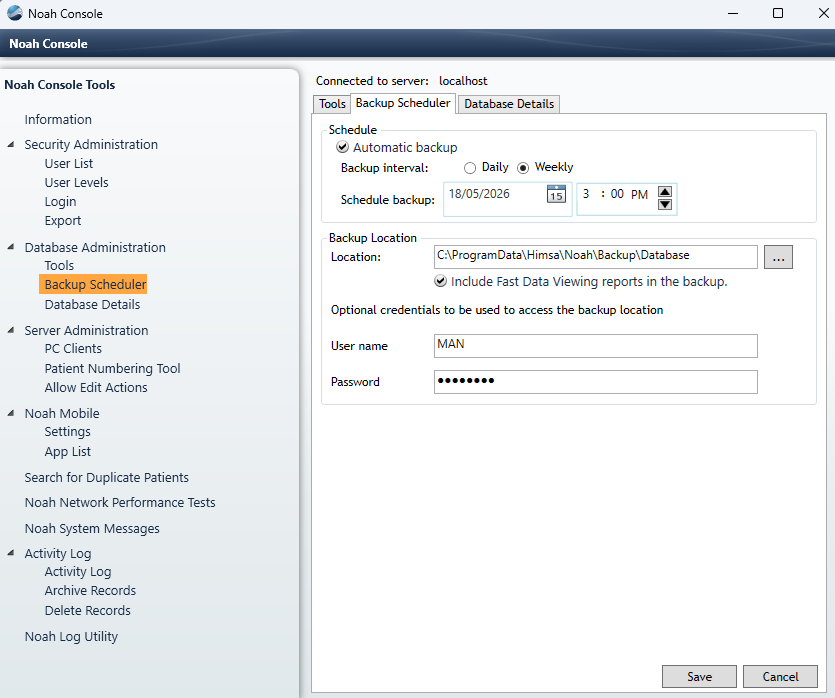Open Allow Edit Actions
The width and height of the screenshot is (835, 698).
pos(96,388)
